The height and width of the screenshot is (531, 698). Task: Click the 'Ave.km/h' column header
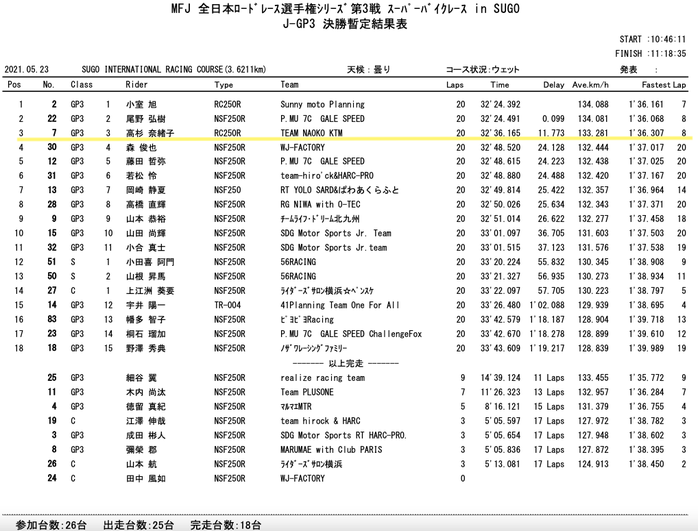(x=590, y=85)
